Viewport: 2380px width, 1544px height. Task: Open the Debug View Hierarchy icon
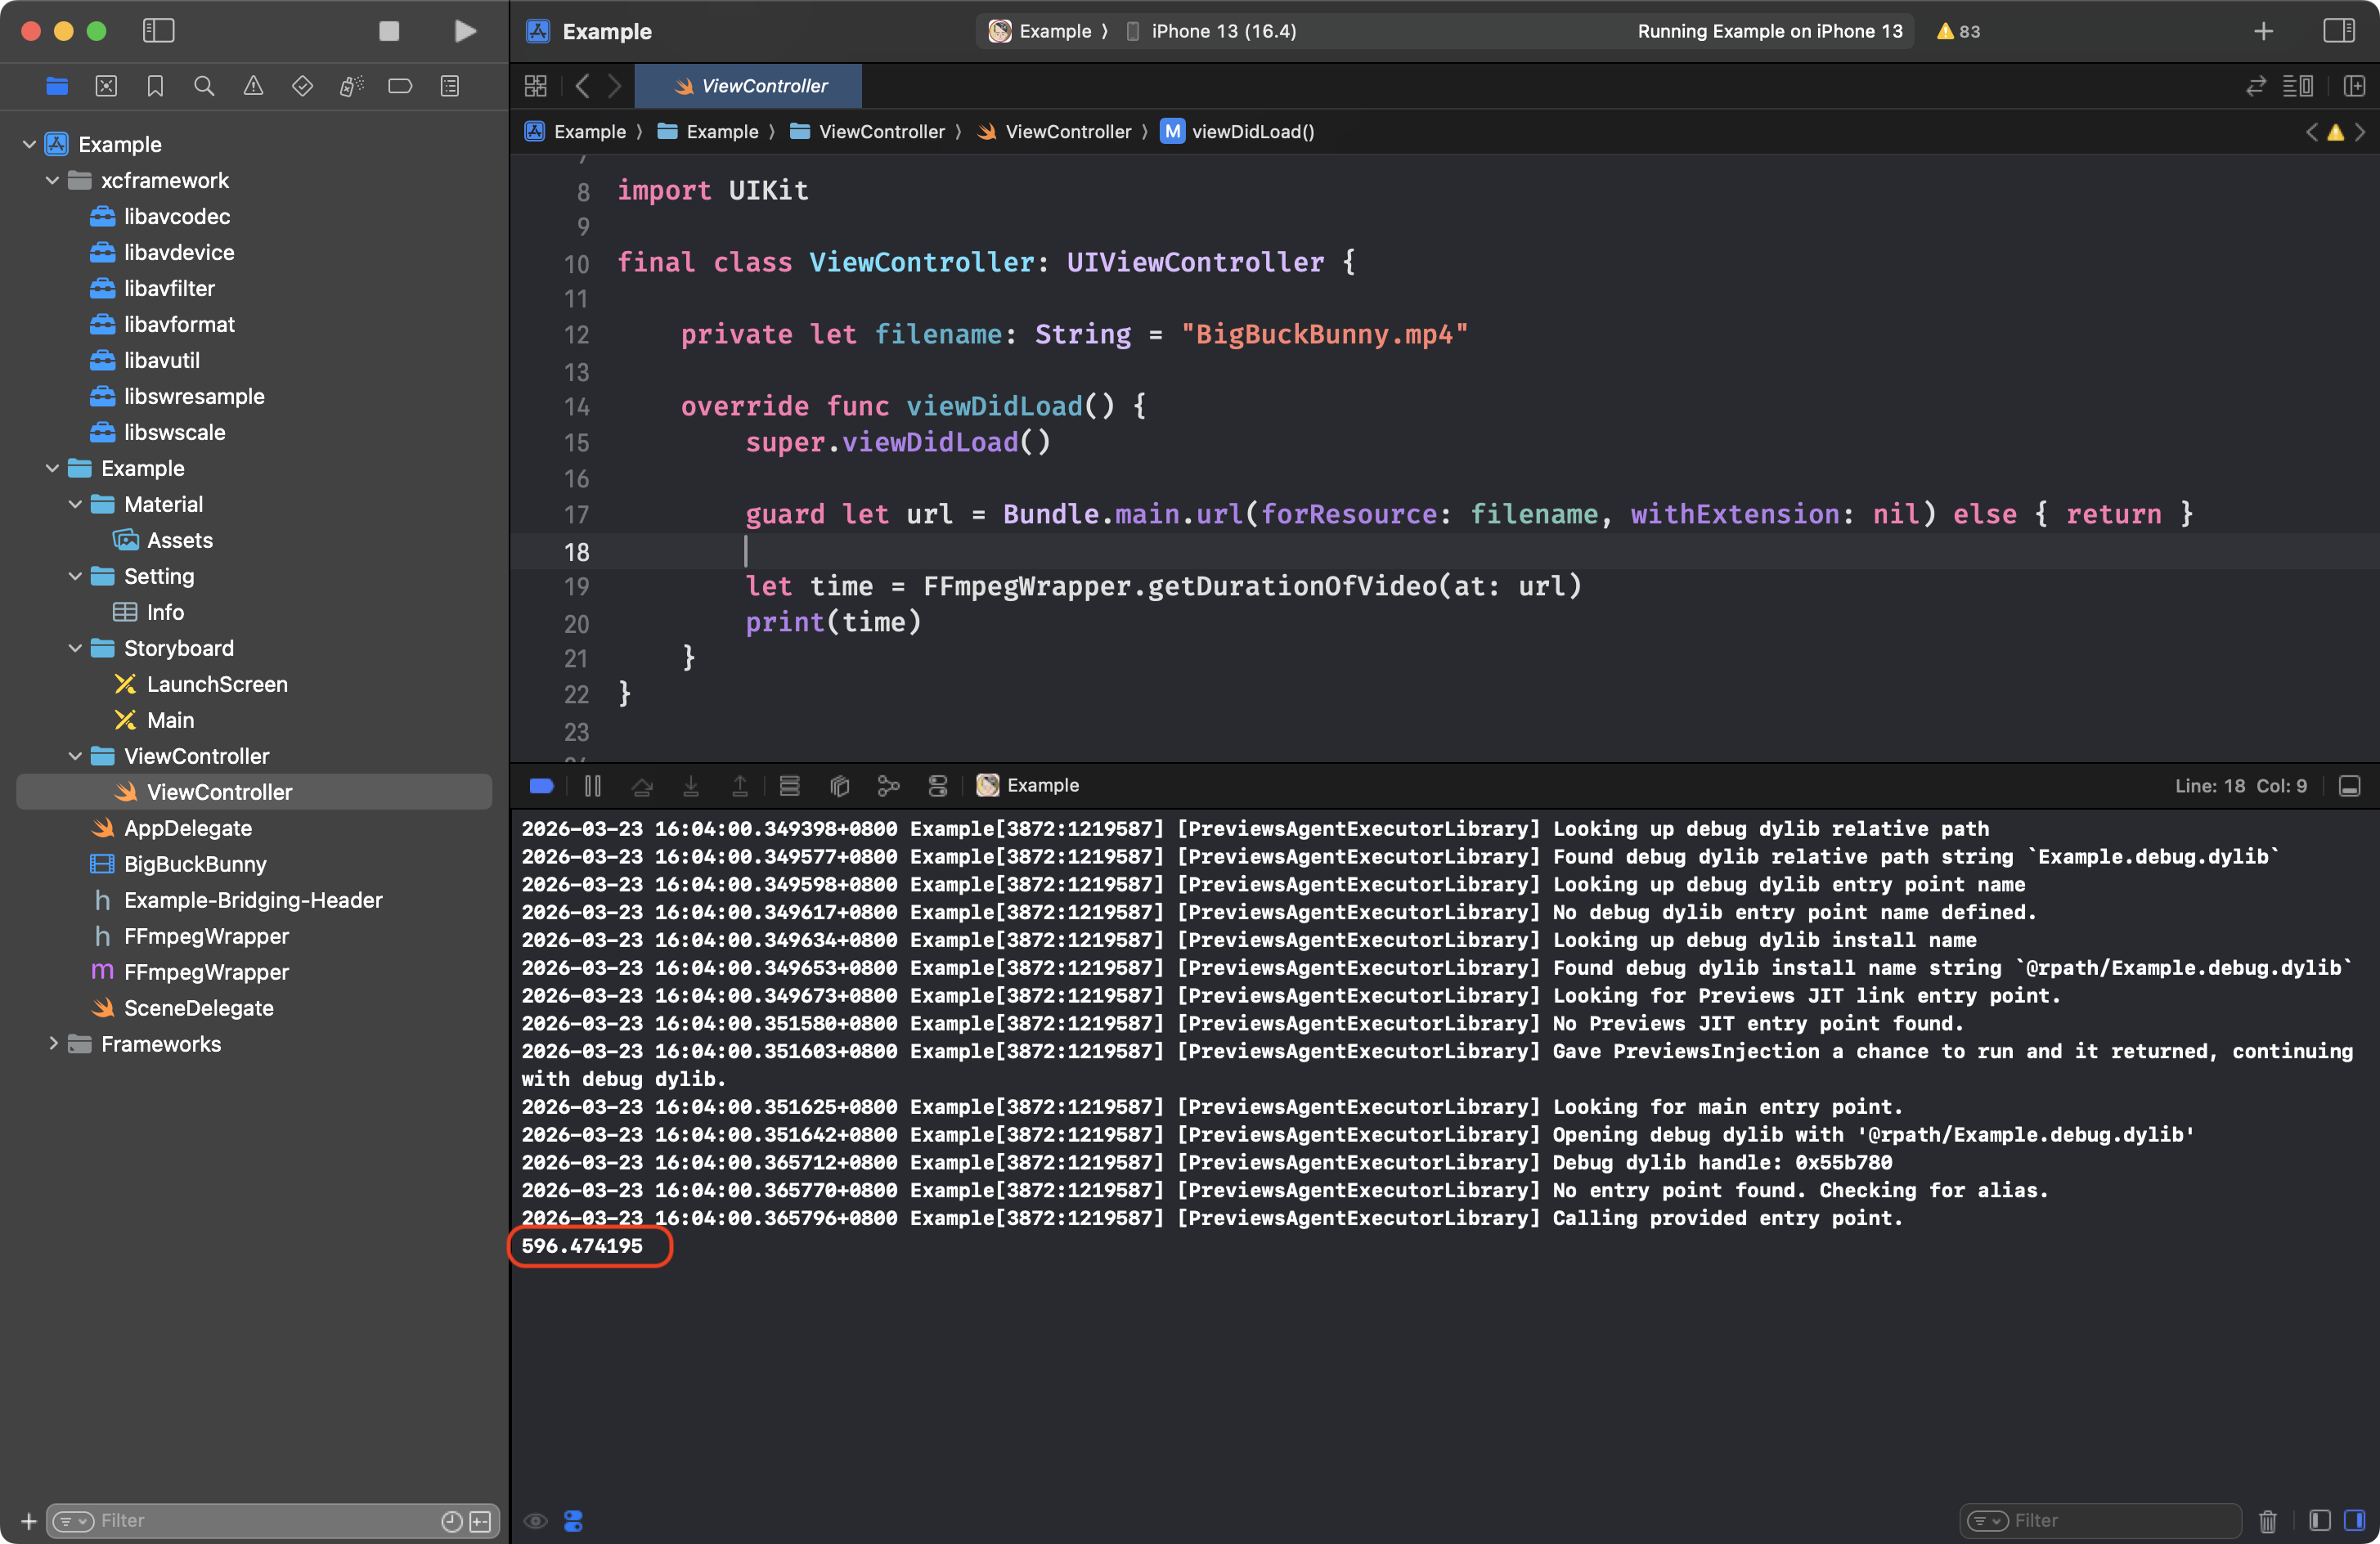point(839,786)
